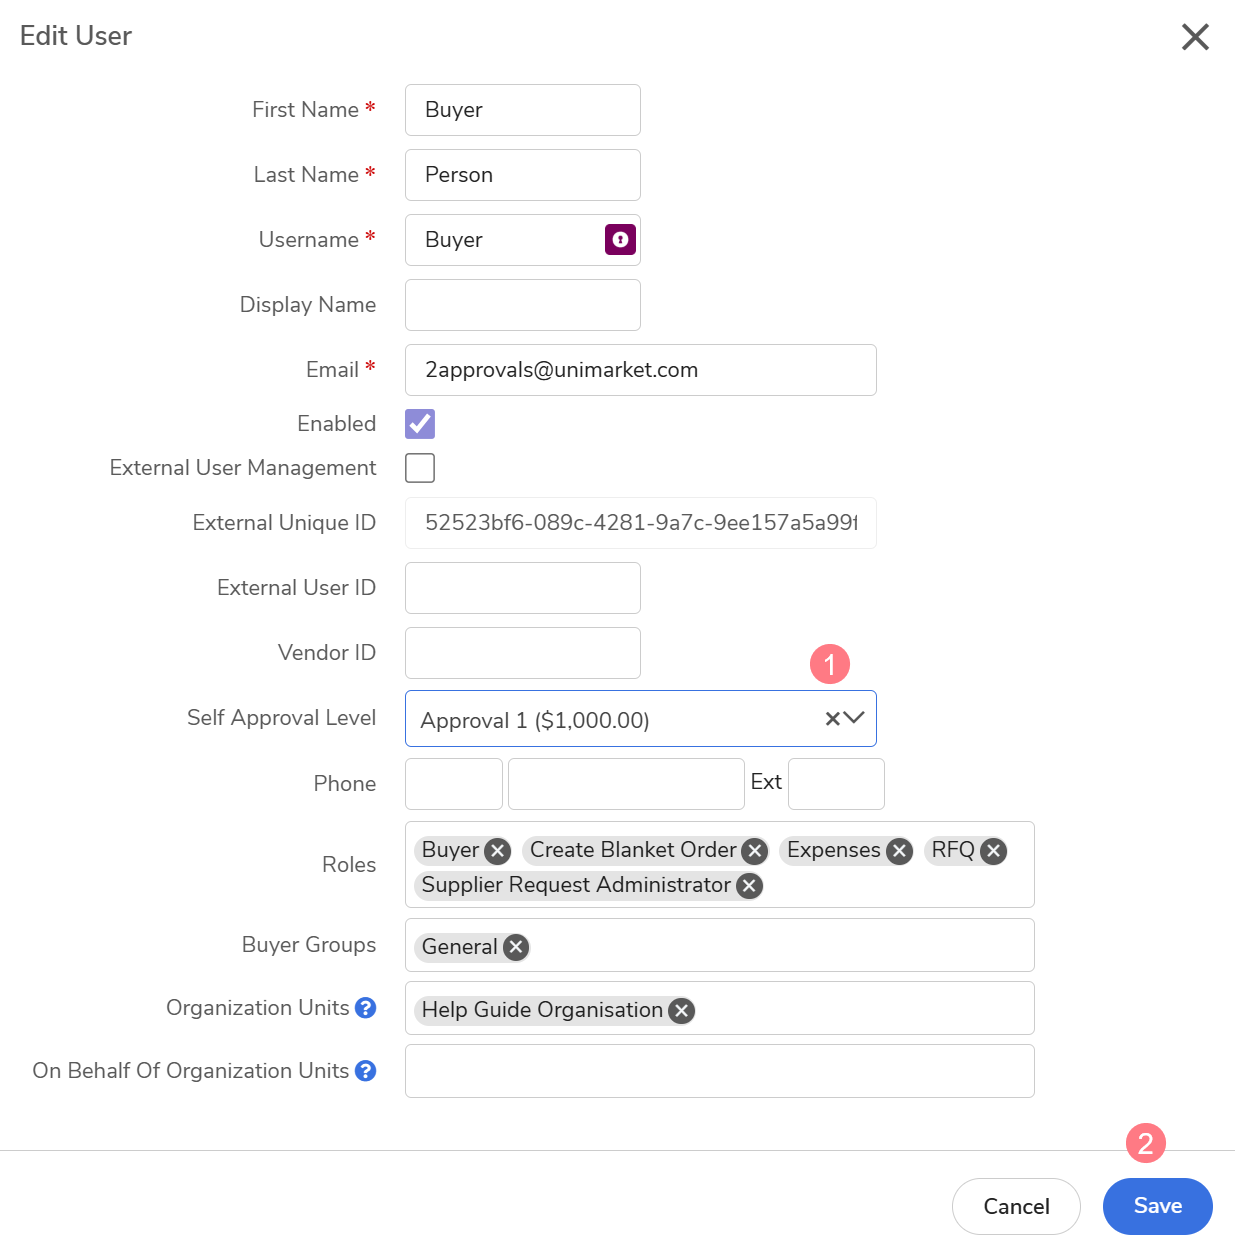Open the On Behalf Of Organization Units selector
This screenshot has width=1235, height=1255.
719,1071
